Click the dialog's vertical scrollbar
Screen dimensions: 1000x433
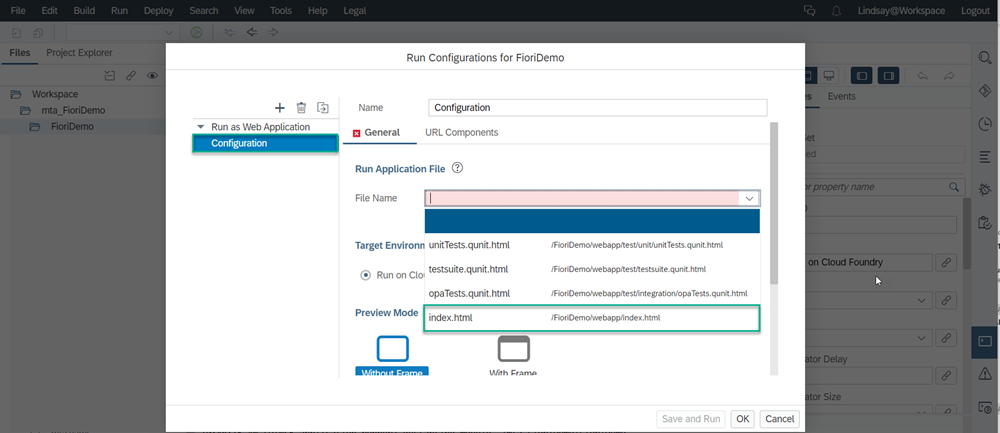coord(774,204)
